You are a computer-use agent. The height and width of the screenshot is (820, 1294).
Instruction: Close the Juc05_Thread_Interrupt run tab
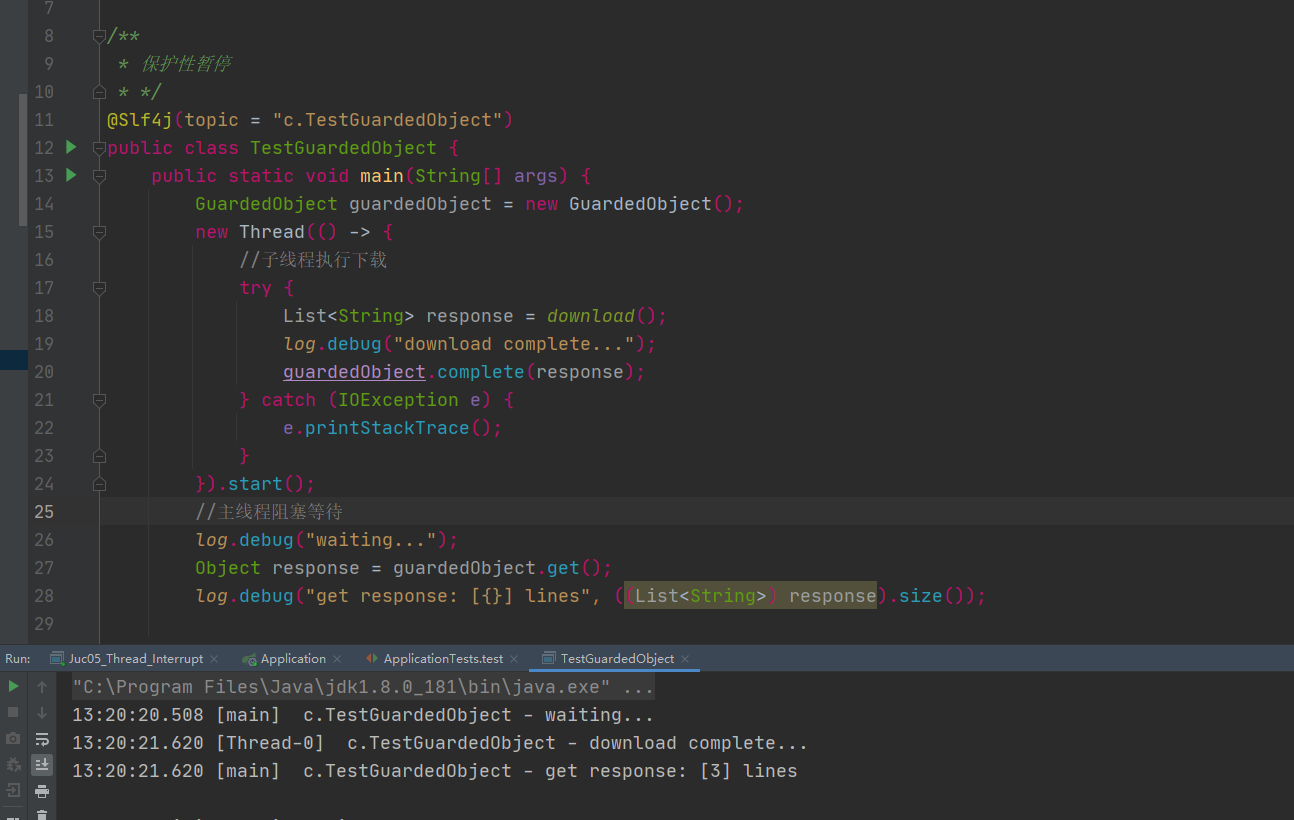[x=214, y=659]
